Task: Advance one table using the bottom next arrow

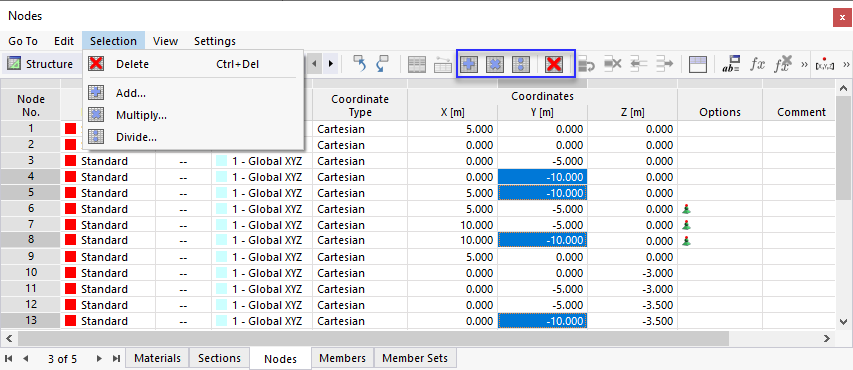Action: click(99, 359)
